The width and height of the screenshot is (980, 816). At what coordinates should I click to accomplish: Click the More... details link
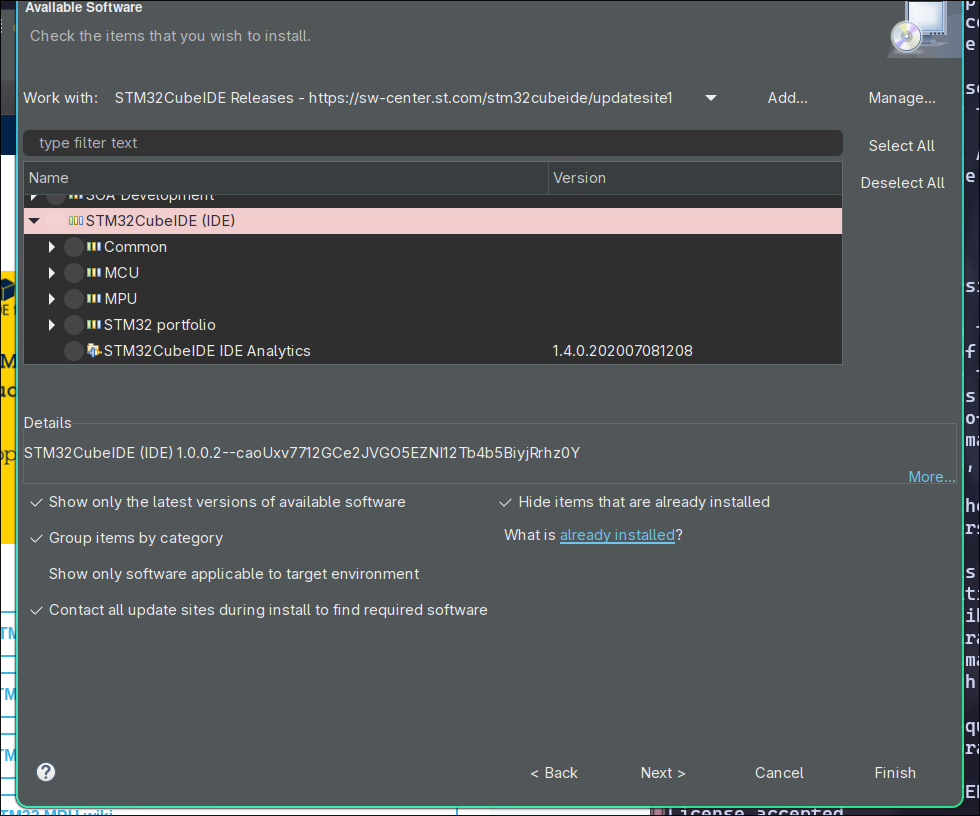[x=931, y=476]
